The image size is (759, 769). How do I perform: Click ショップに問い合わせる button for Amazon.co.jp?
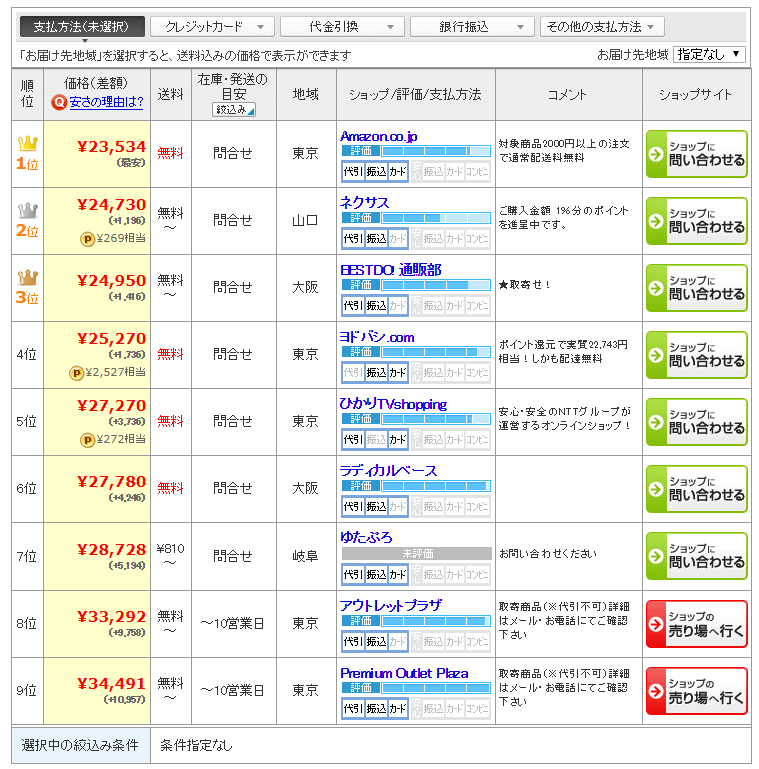697,154
